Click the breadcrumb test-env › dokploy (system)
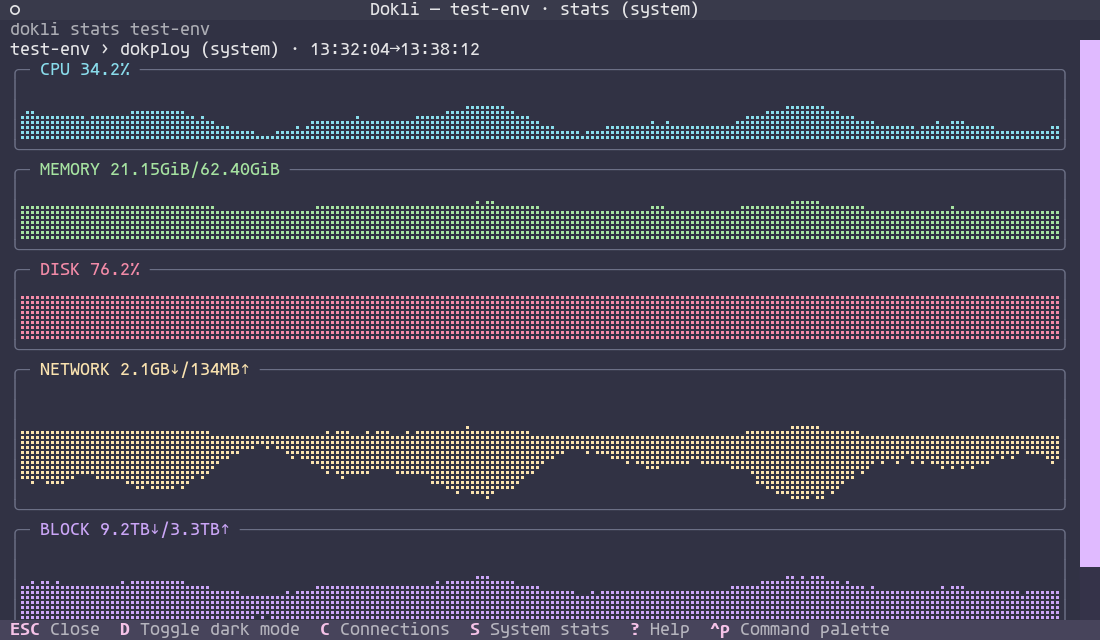 tap(145, 49)
